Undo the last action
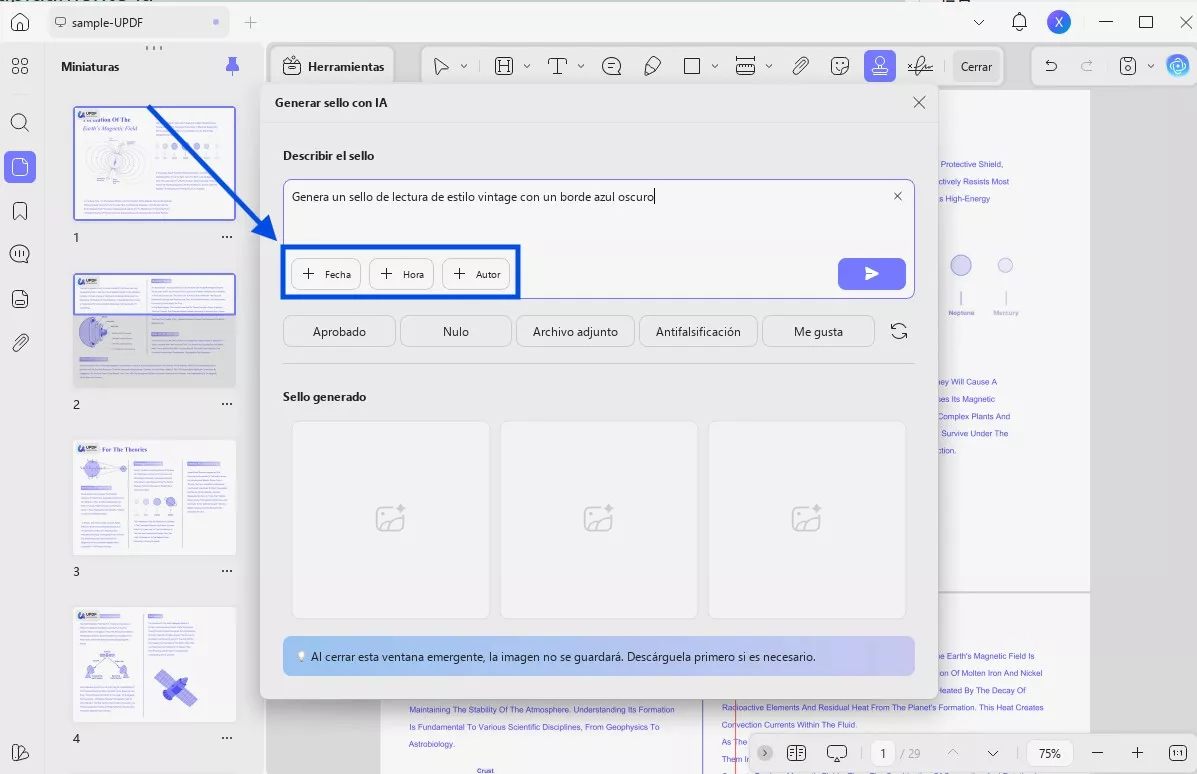 coord(1051,66)
